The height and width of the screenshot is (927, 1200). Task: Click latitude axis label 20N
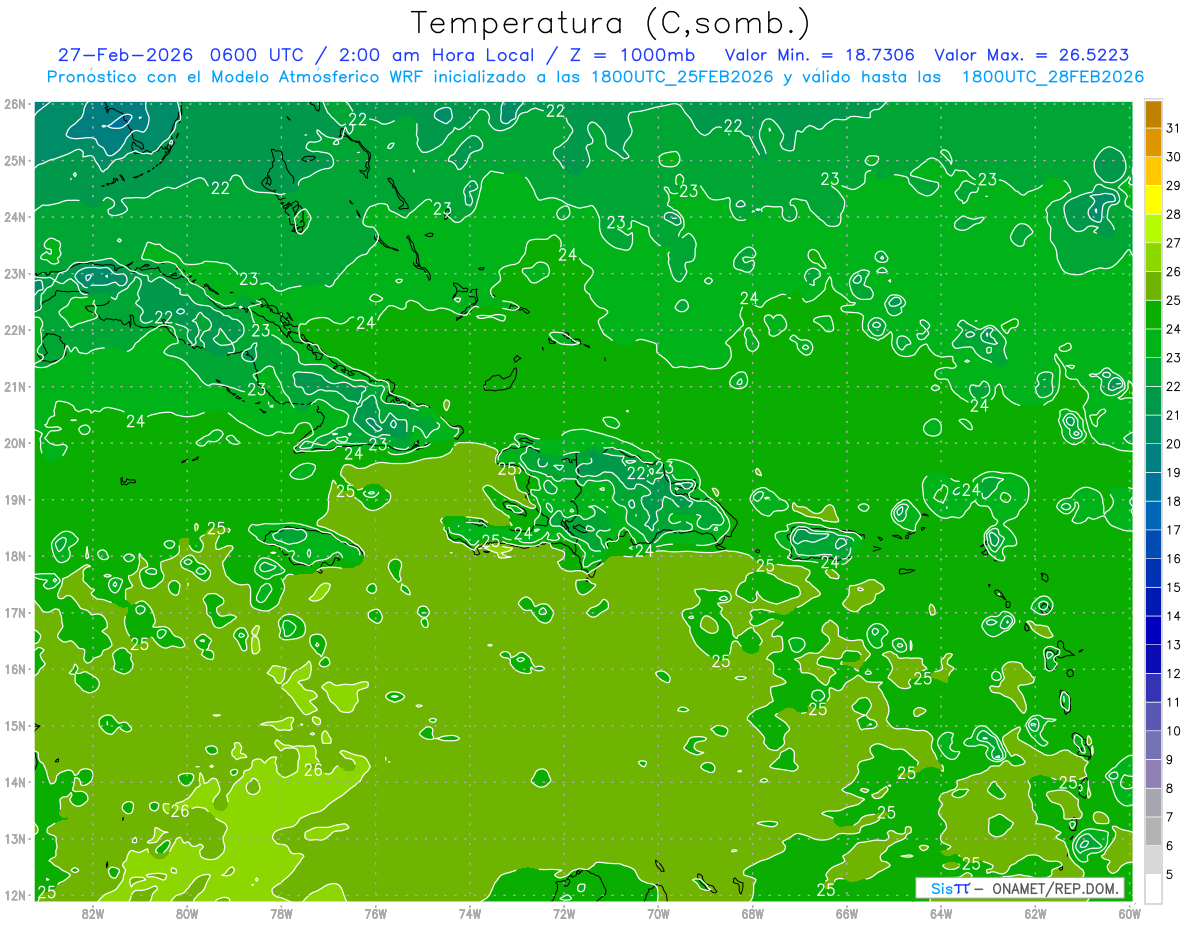pos(14,443)
